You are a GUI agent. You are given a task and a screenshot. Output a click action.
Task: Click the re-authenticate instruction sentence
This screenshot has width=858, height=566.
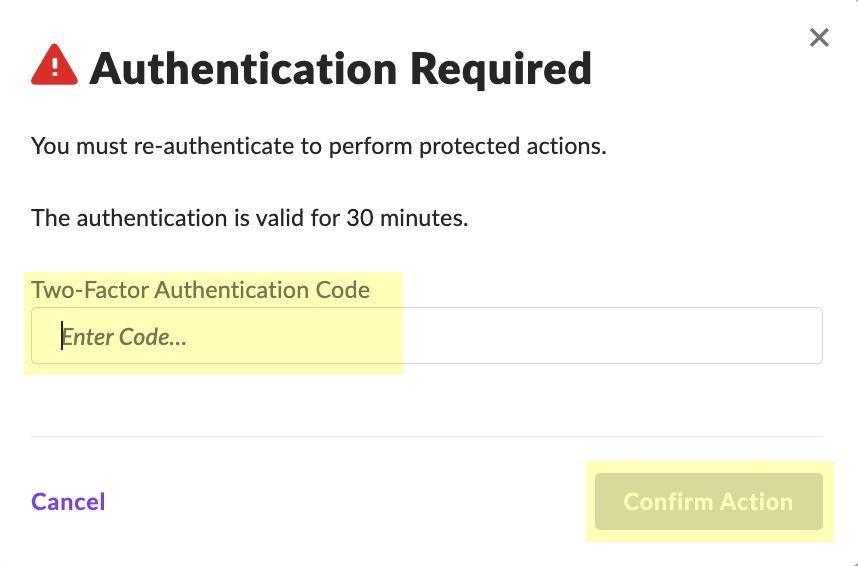click(x=319, y=147)
